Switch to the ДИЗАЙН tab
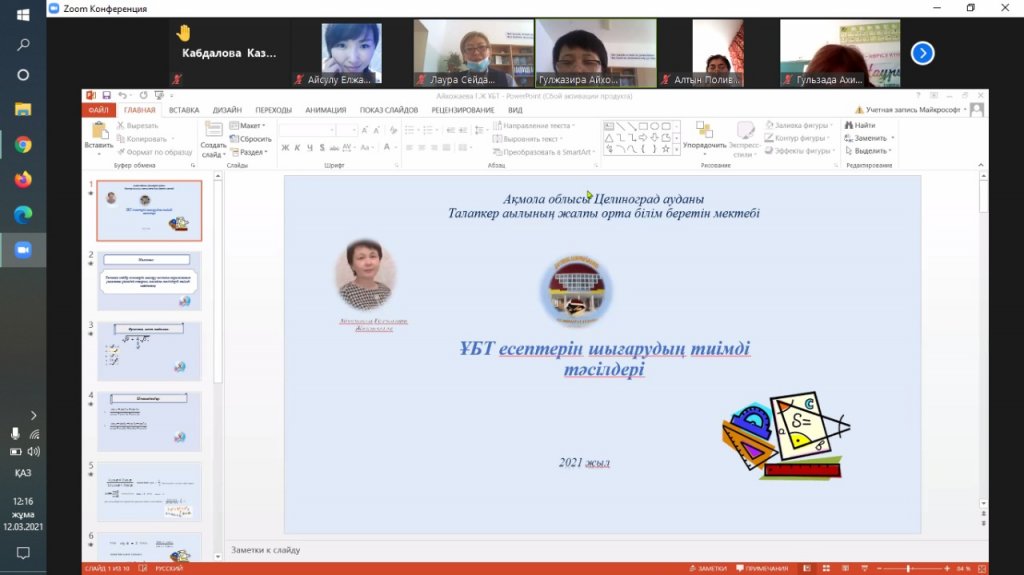The image size is (1024, 575). [227, 110]
